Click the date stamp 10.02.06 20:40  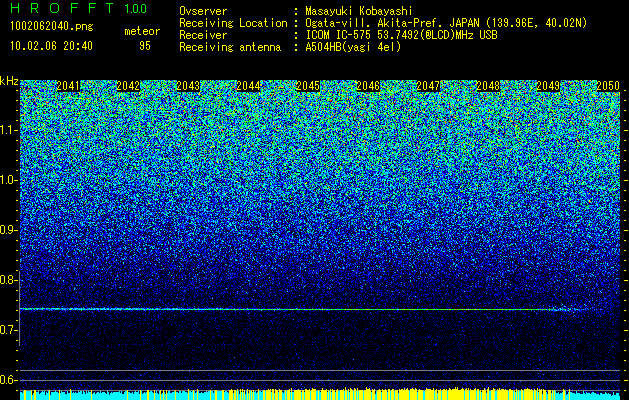51,46
